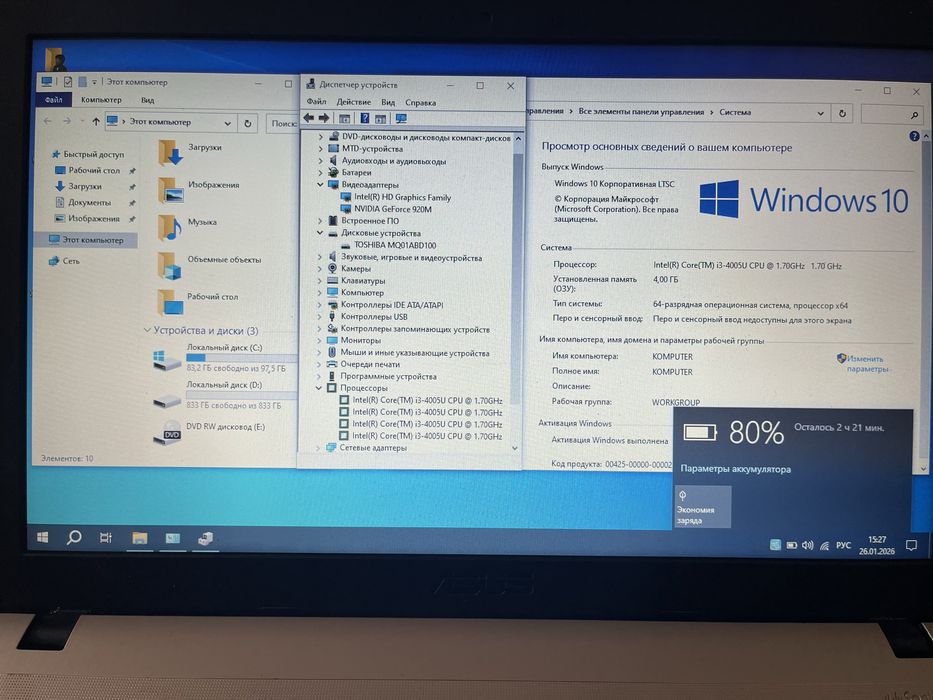Screen dimensions: 933x700
Task: Select TOSHIBA MQ01ABD100 disk device
Action: tap(395, 245)
